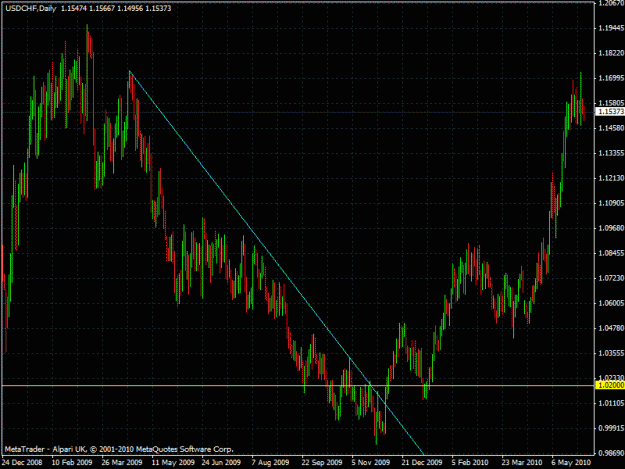Click price scale value 1.18220
This screenshot has width=625, height=469.
click(611, 53)
